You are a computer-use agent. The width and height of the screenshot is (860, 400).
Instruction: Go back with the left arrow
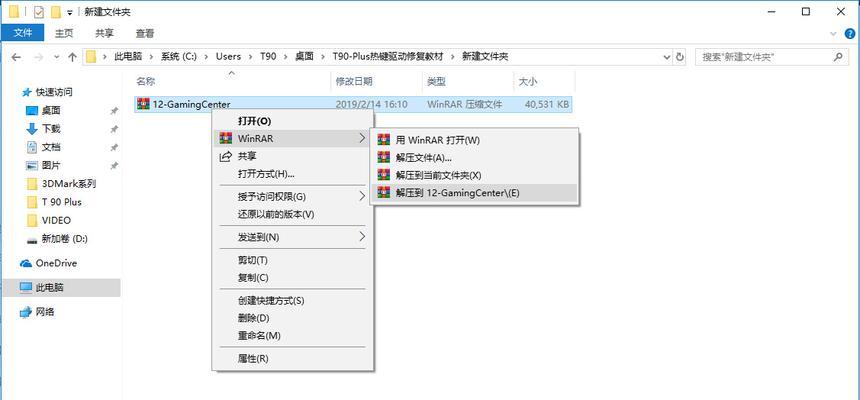pos(16,57)
